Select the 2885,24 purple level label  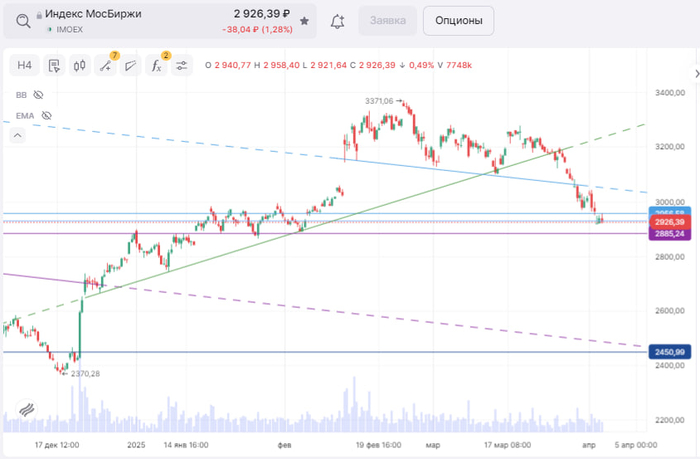click(x=669, y=234)
